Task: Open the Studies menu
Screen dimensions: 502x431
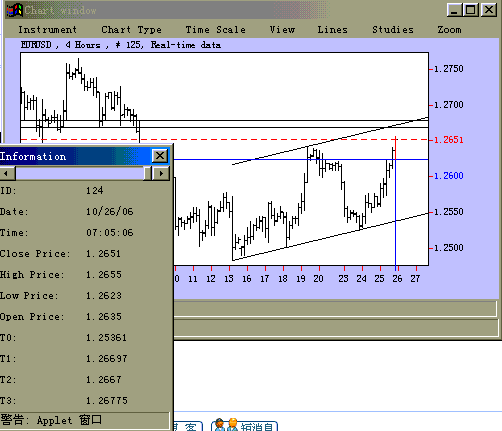Action: (393, 30)
